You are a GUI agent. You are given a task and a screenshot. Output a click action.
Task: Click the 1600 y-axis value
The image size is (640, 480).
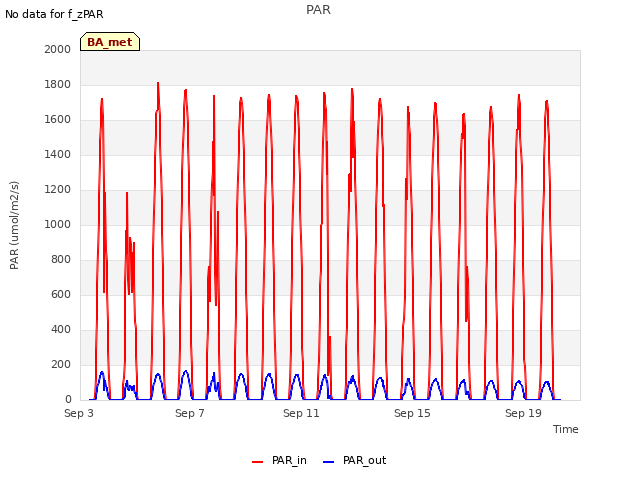(58, 120)
